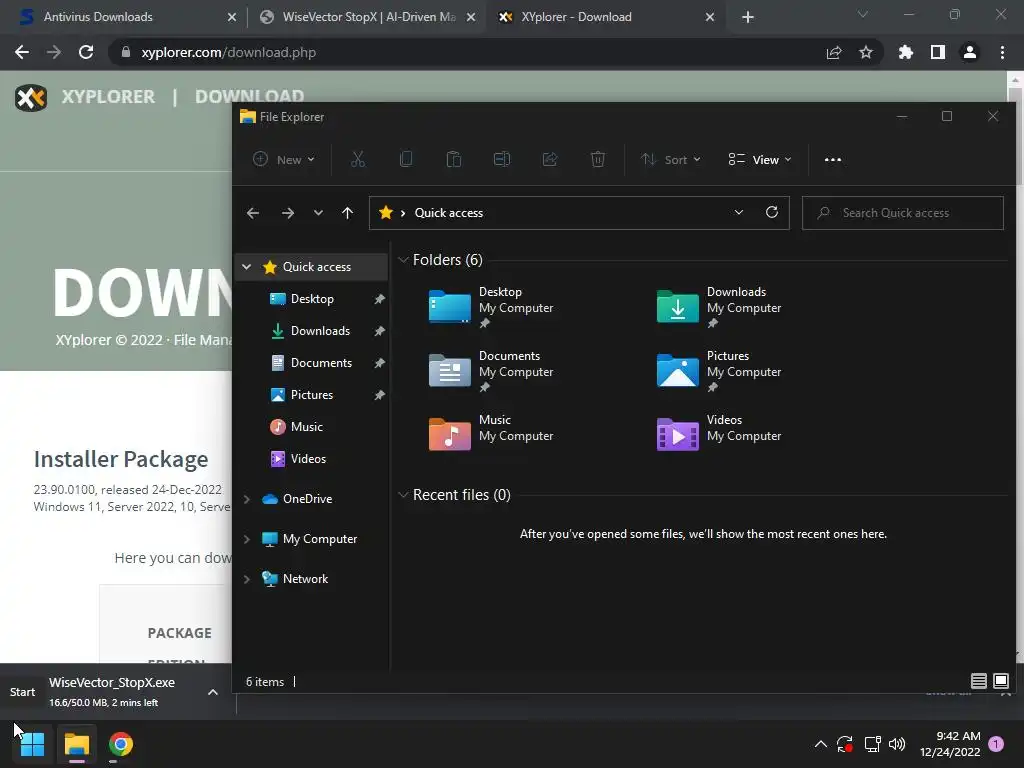This screenshot has width=1024, height=768.
Task: Click the Search Quick access field
Action: pos(903,213)
